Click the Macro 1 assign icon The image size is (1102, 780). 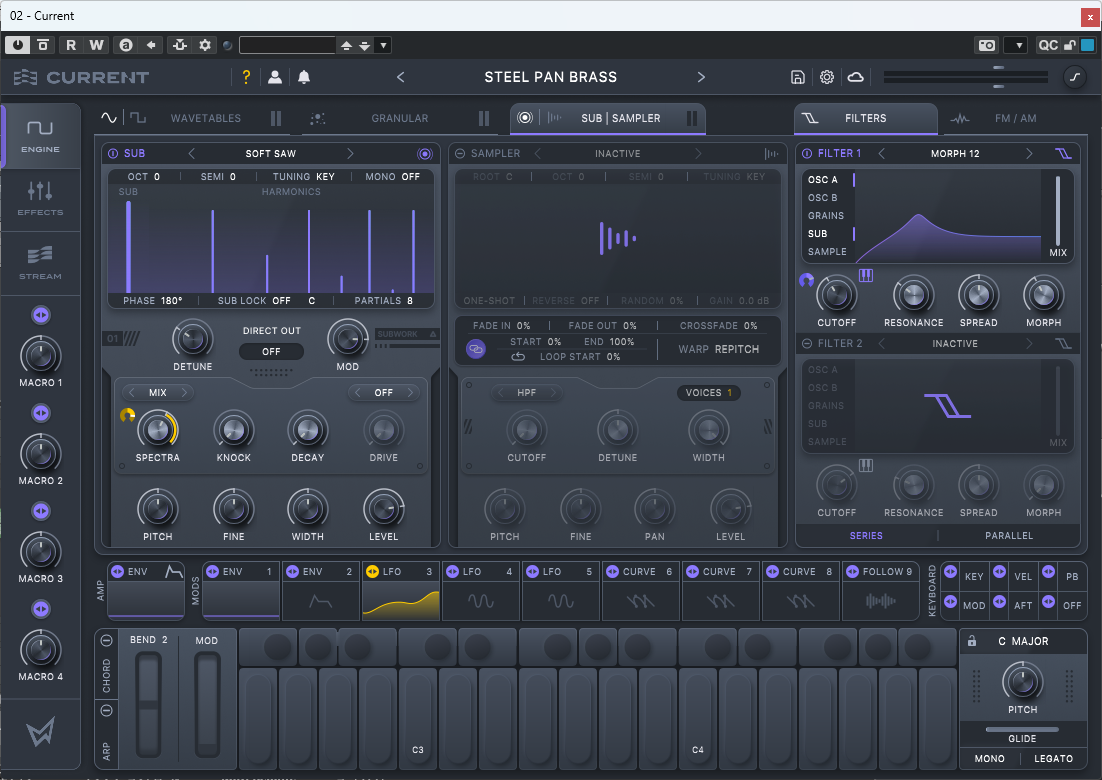tap(41, 316)
